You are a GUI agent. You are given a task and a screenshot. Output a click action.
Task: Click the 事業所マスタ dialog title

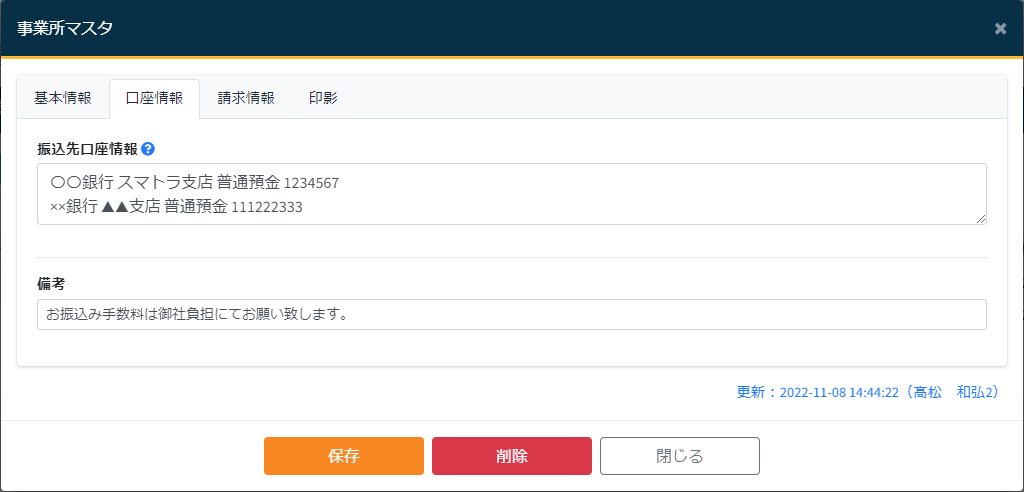65,28
